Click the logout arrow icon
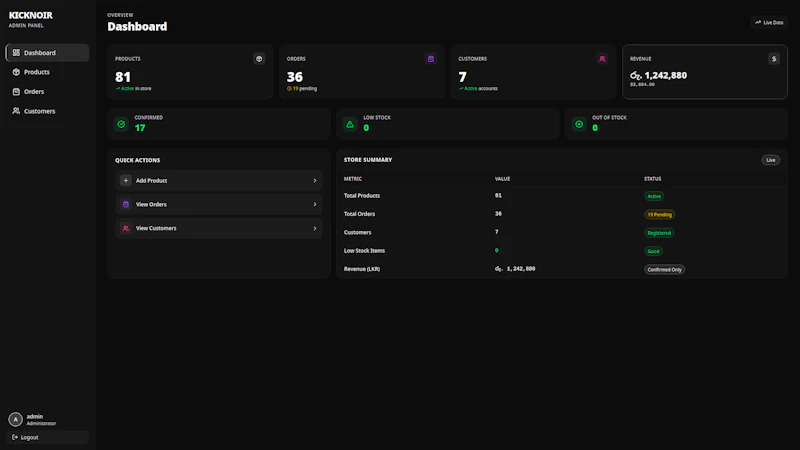The width and height of the screenshot is (800, 450). [15, 437]
